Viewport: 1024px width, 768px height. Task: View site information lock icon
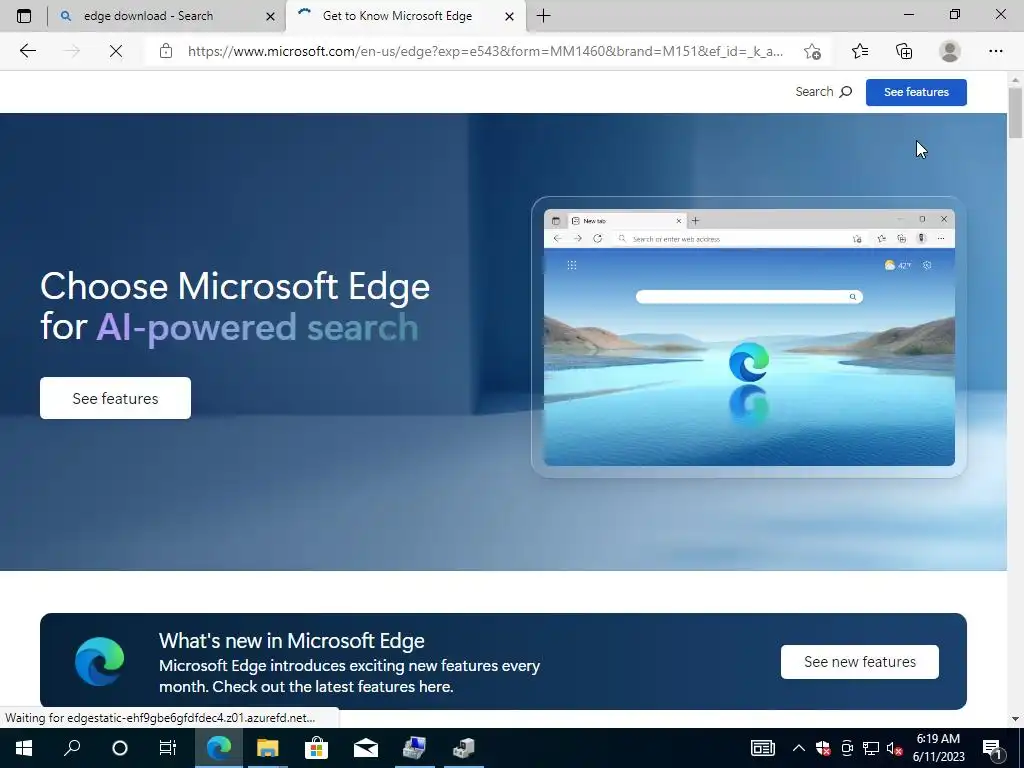166,51
